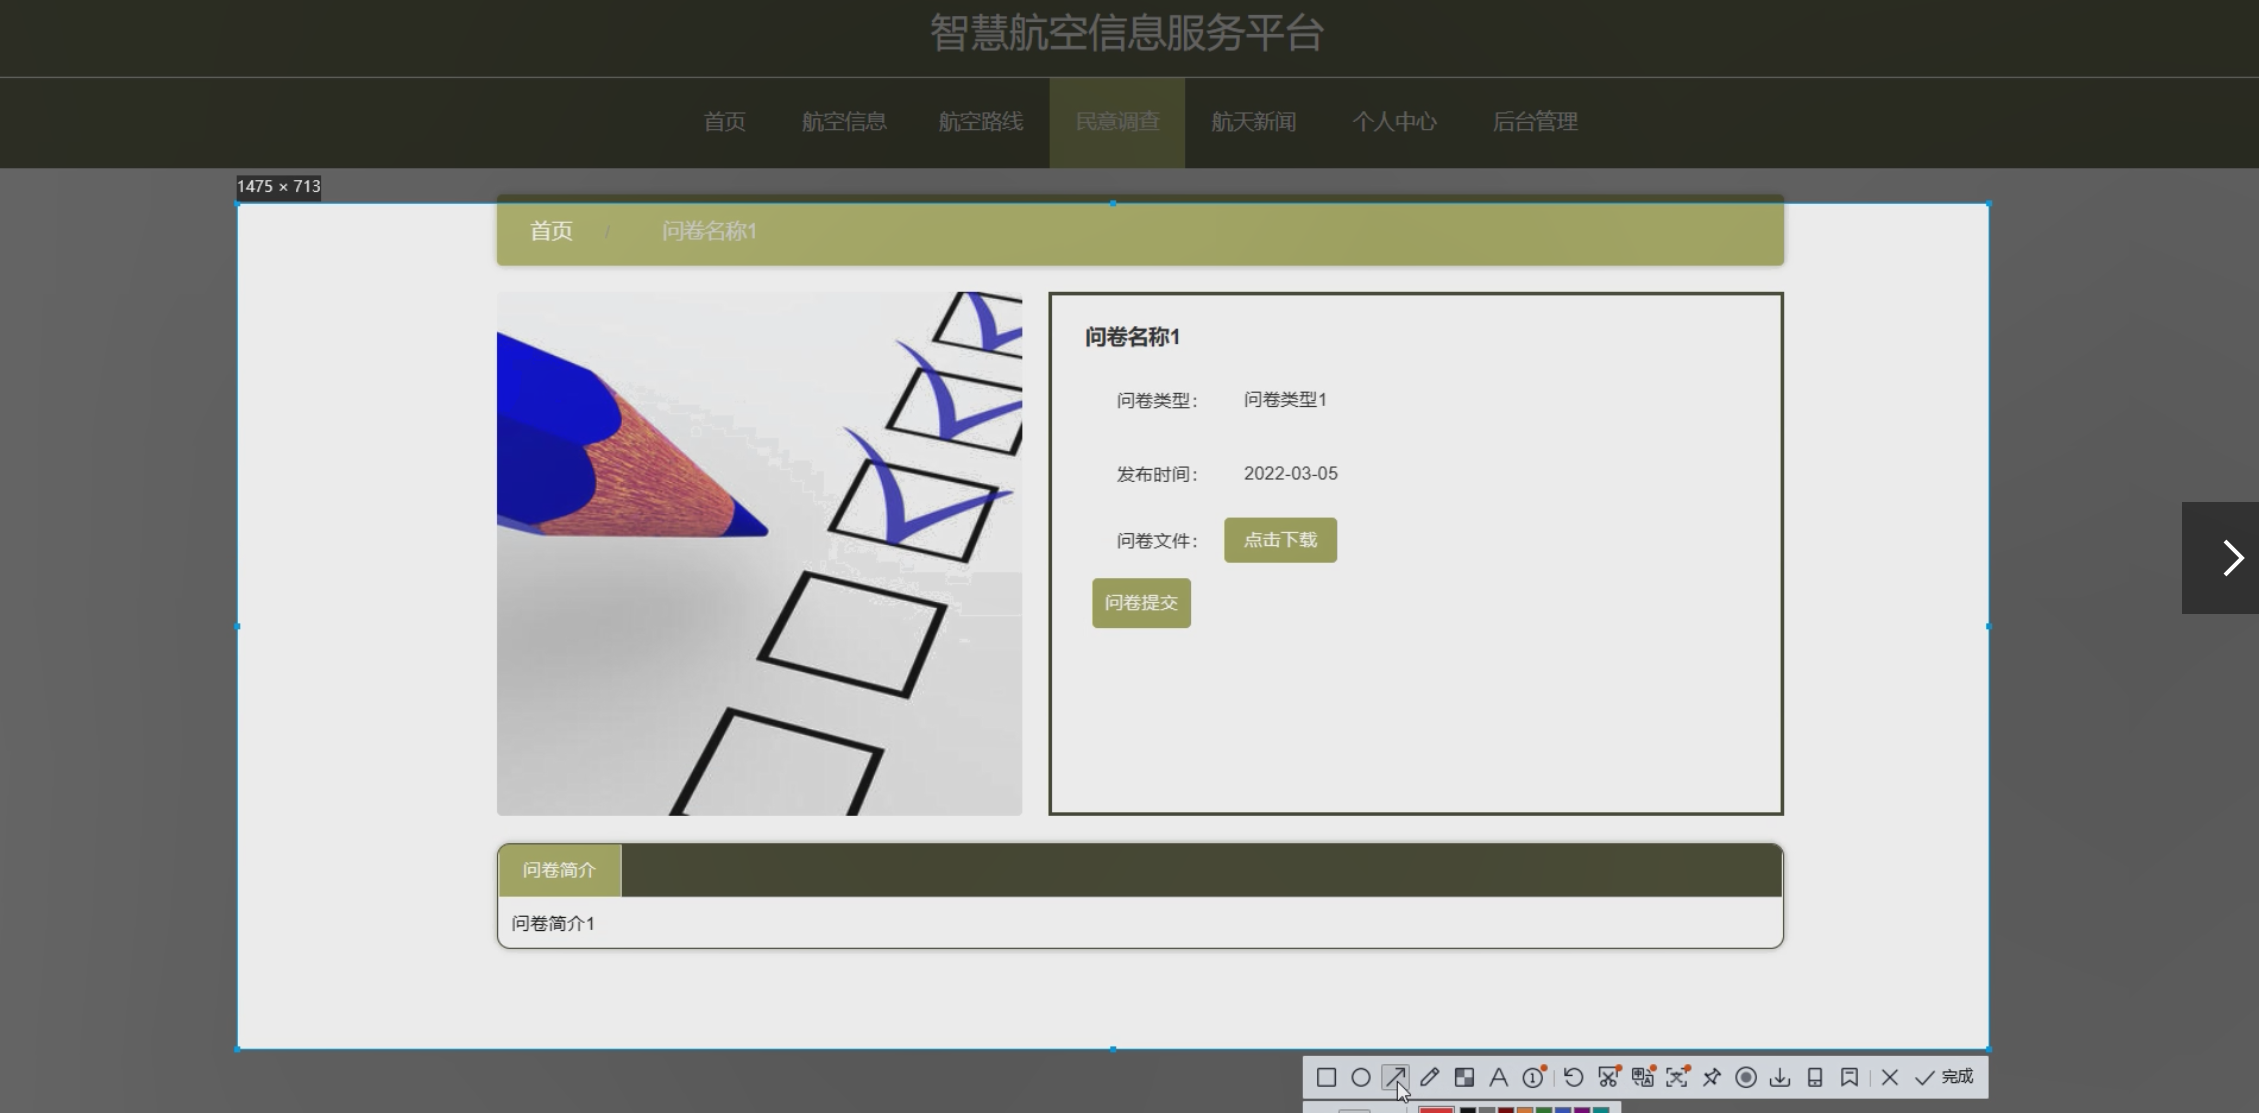Select the rectangle annotation tool
Screen dimensions: 2259x1113
pyautogui.click(x=1326, y=1077)
